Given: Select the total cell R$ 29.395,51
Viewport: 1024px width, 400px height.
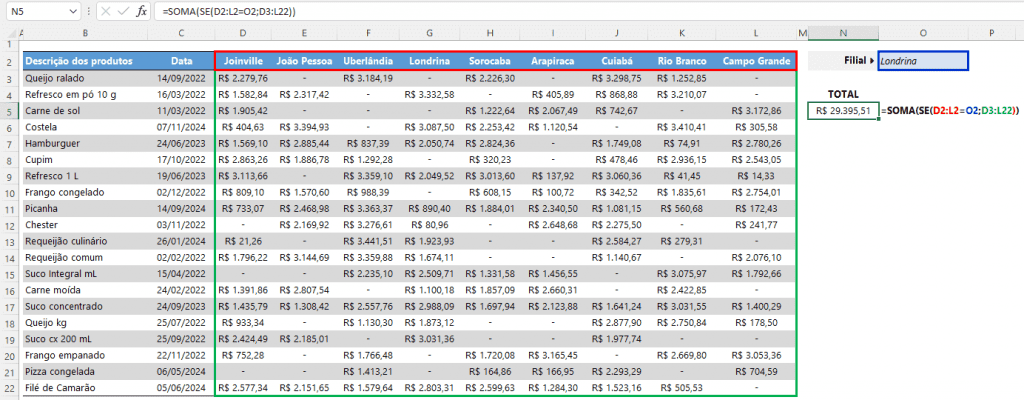Looking at the screenshot, I should coord(842,110).
